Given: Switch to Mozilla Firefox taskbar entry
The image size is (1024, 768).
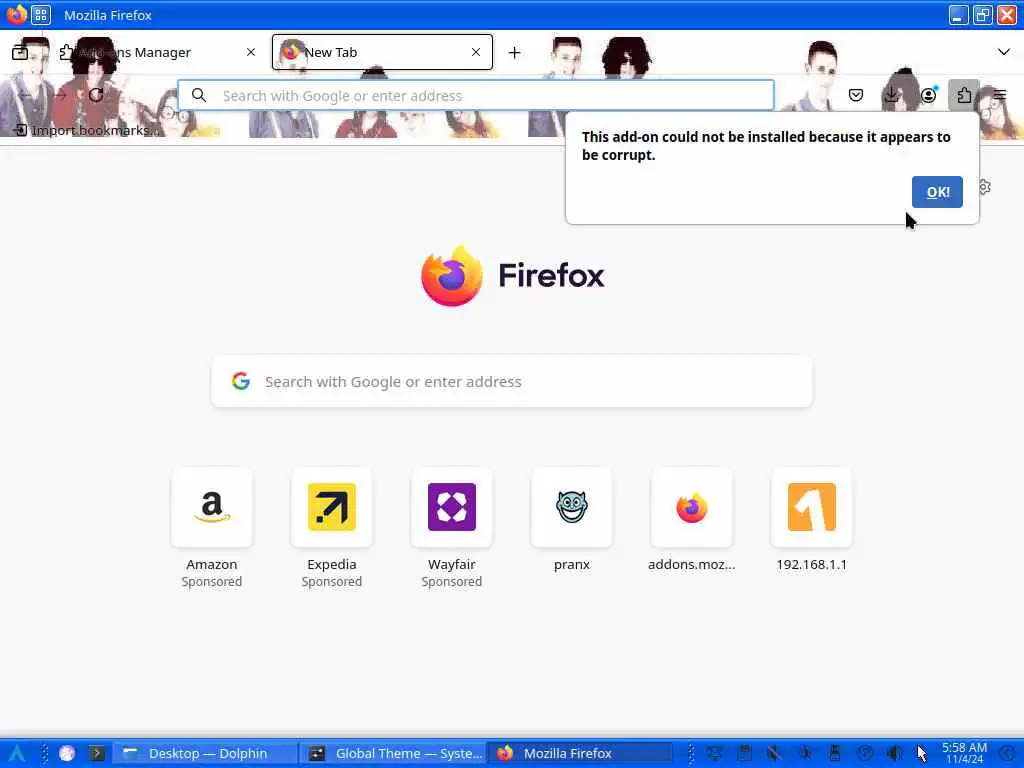Looking at the screenshot, I should click(580, 754).
